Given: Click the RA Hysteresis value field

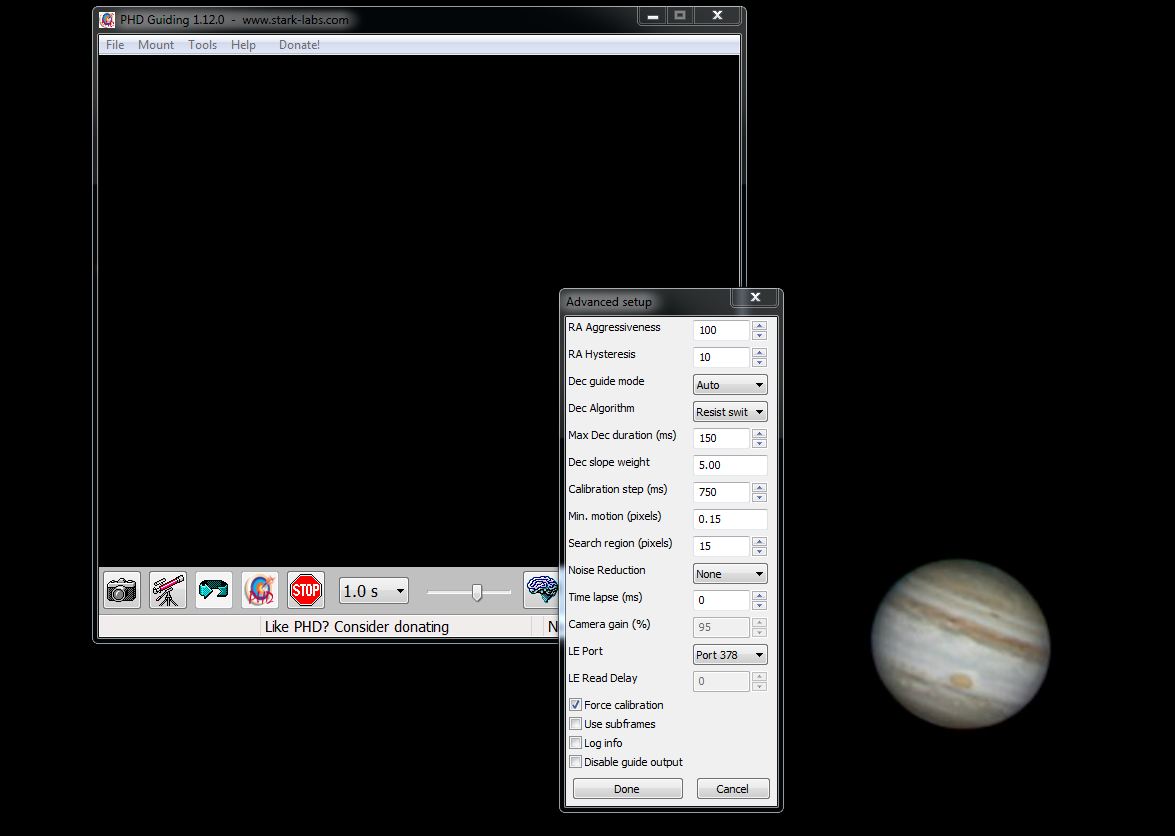Looking at the screenshot, I should pos(721,357).
